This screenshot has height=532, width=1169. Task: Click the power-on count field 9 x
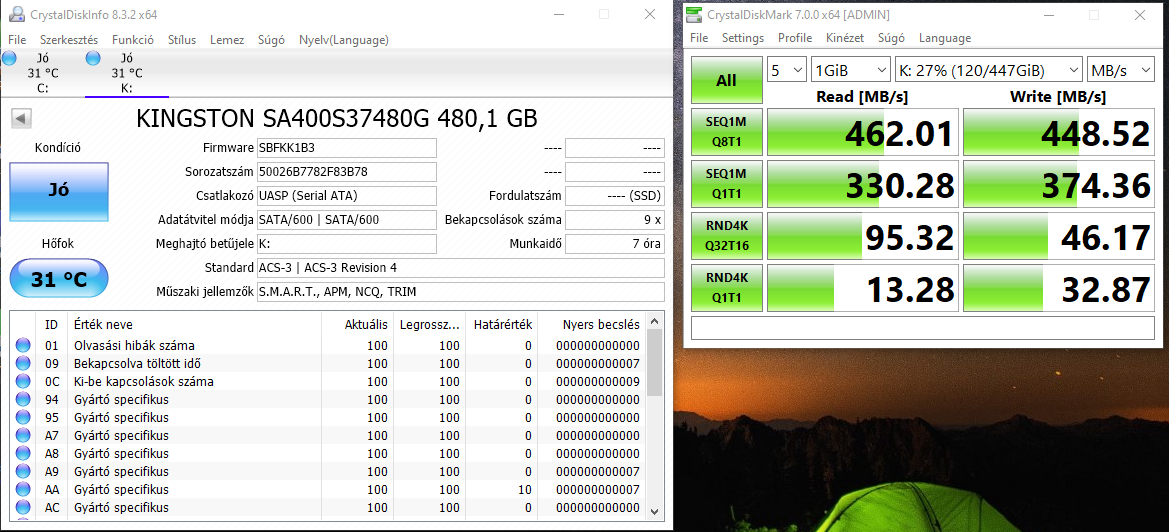(x=614, y=220)
